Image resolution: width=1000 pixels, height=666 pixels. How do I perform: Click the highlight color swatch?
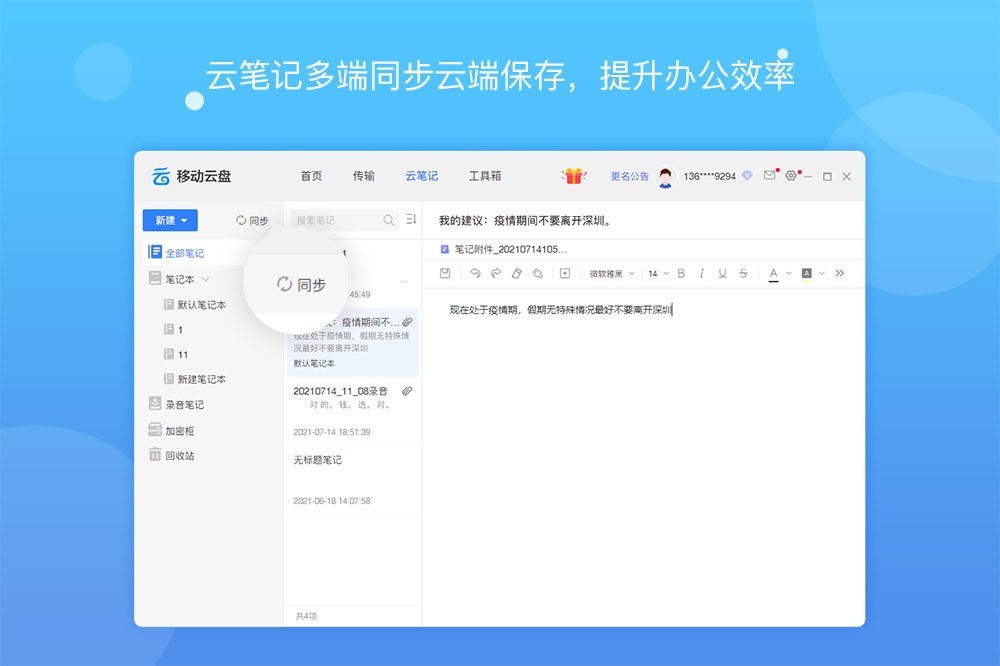pyautogui.click(x=807, y=273)
